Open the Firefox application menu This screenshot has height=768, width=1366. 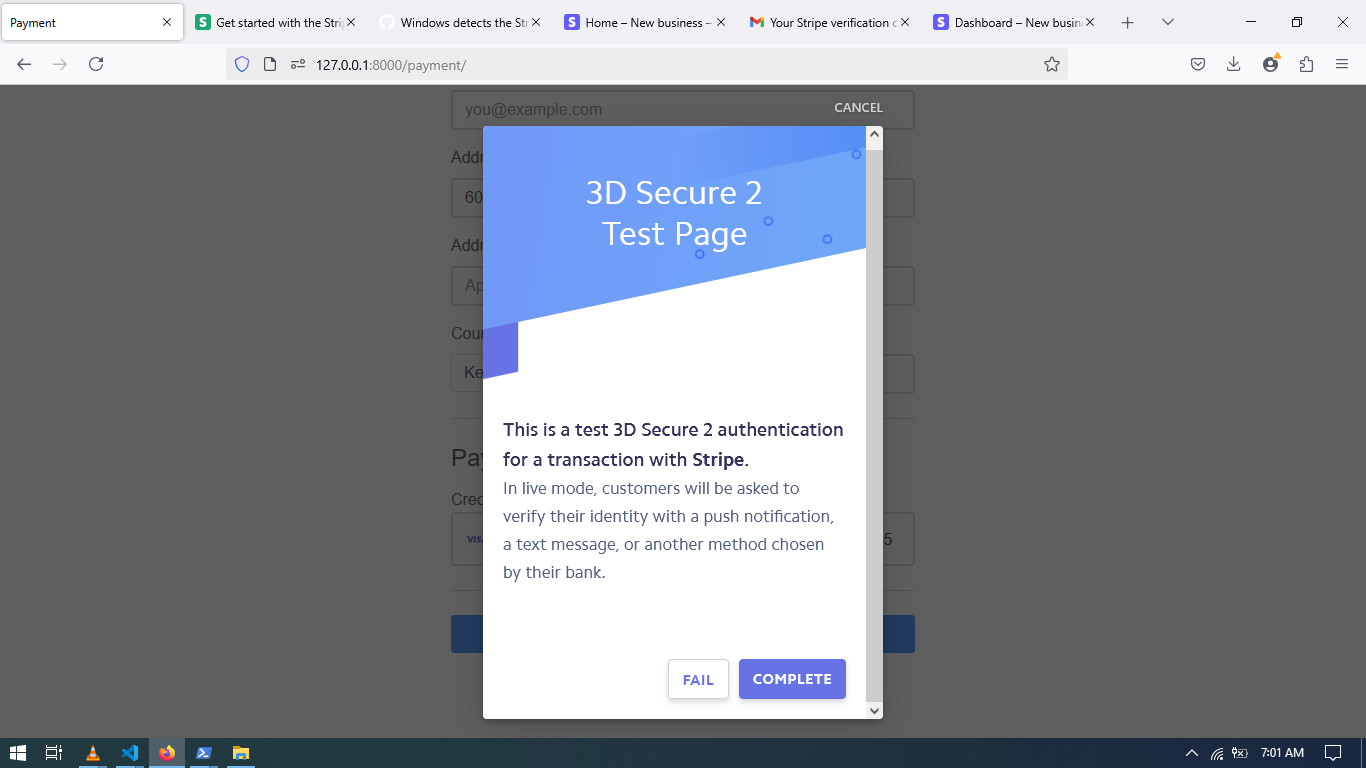click(x=1342, y=64)
